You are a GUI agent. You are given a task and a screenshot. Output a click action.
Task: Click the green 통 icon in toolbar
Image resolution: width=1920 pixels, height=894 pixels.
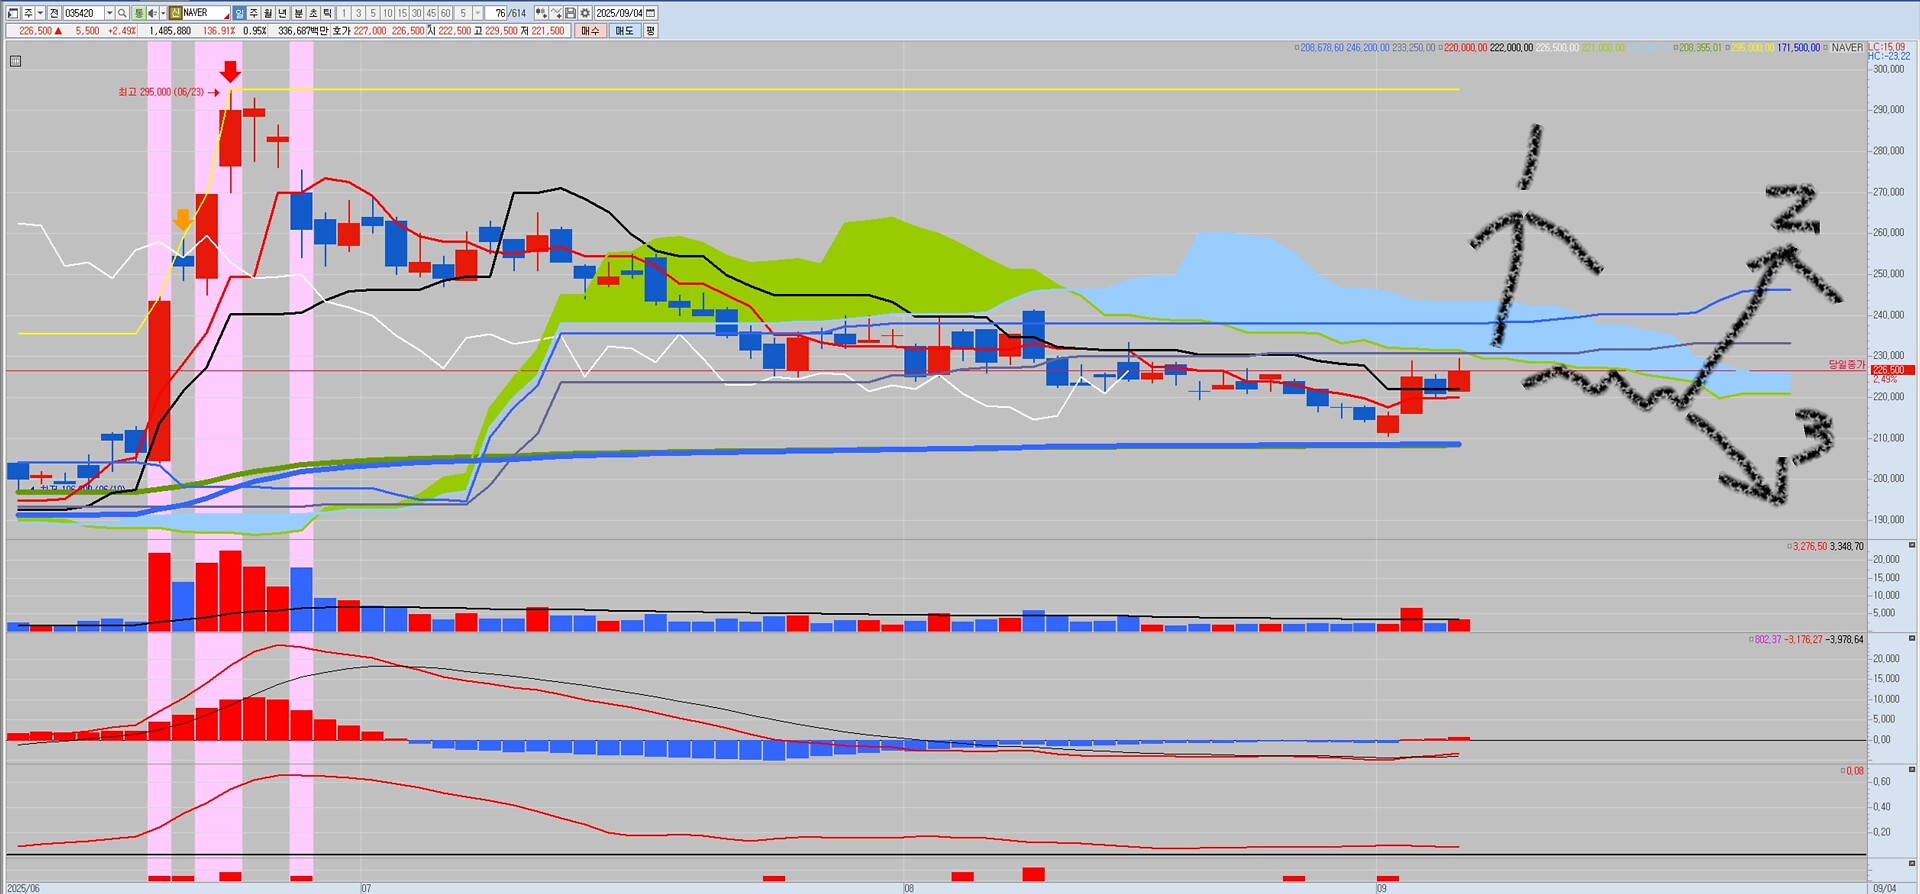[139, 13]
